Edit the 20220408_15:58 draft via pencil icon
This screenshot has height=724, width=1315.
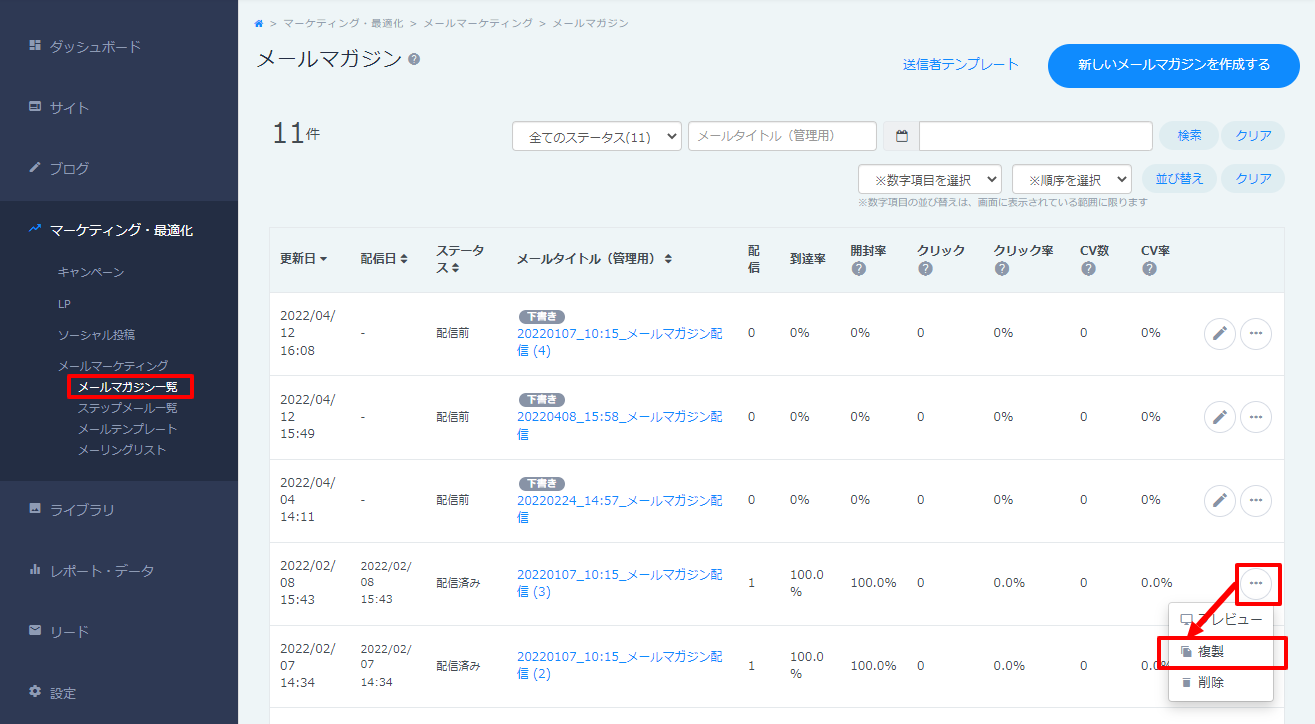1220,417
